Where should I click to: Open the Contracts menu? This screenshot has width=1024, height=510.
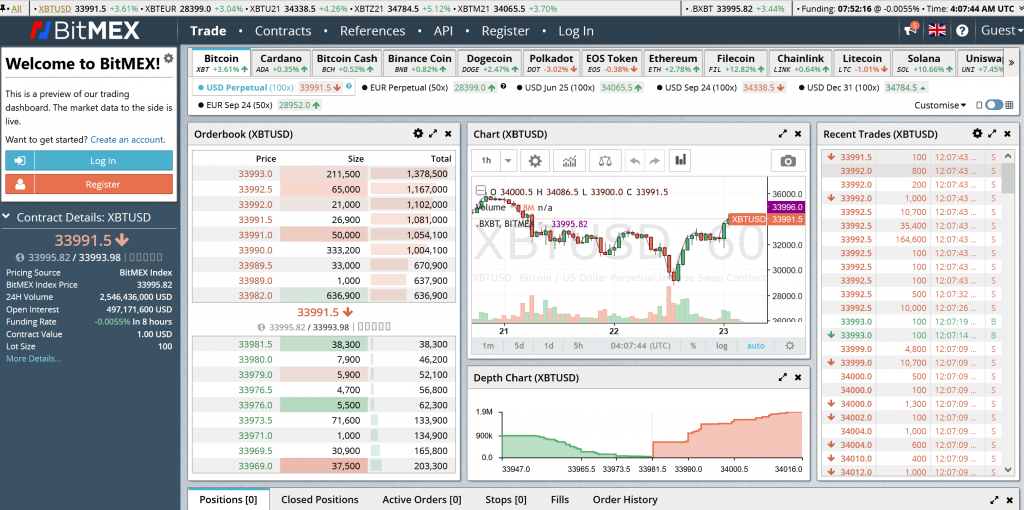coord(283,31)
